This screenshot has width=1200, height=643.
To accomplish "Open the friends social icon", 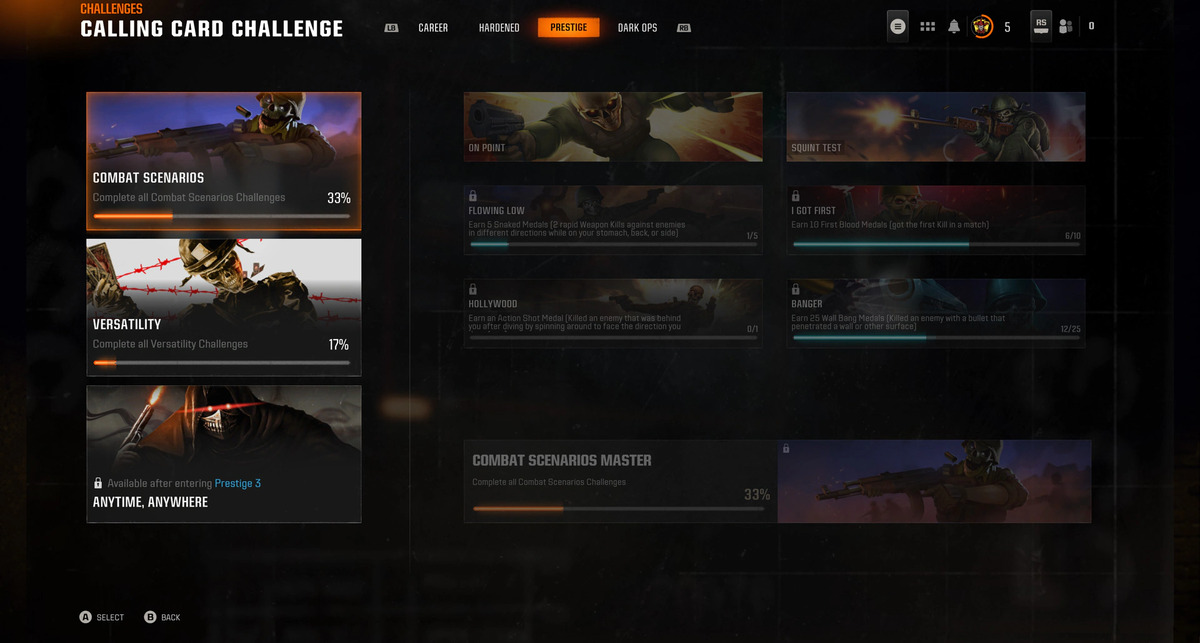I will 1066,27.
